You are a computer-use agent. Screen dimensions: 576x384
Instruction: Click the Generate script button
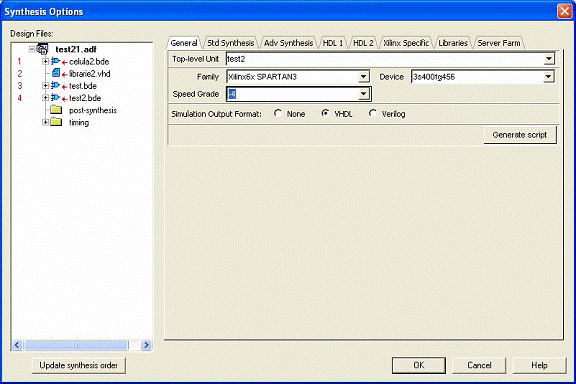tap(520, 135)
